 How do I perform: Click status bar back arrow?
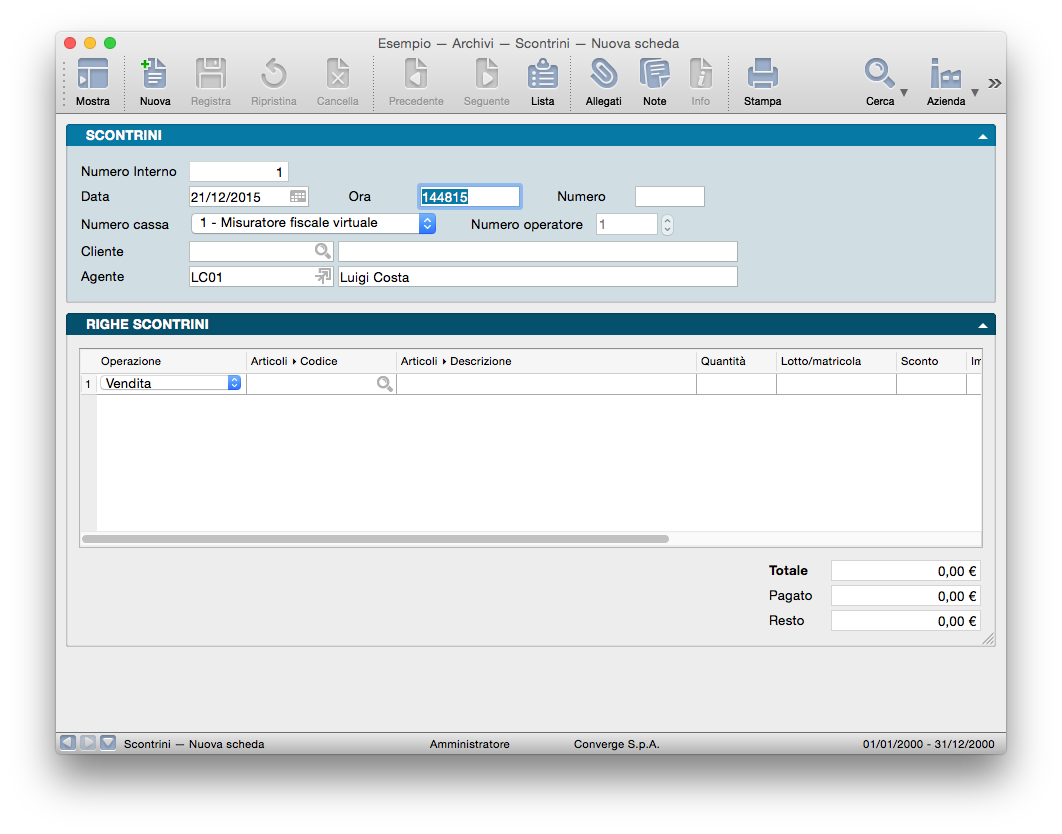click(x=68, y=743)
